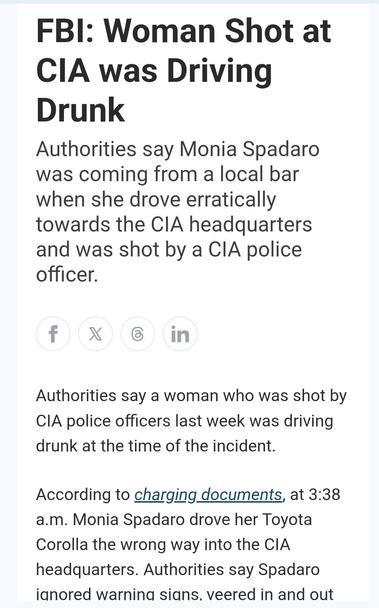Click 'drunk at the time of the incident'
The width and height of the screenshot is (379, 608).
155,446
